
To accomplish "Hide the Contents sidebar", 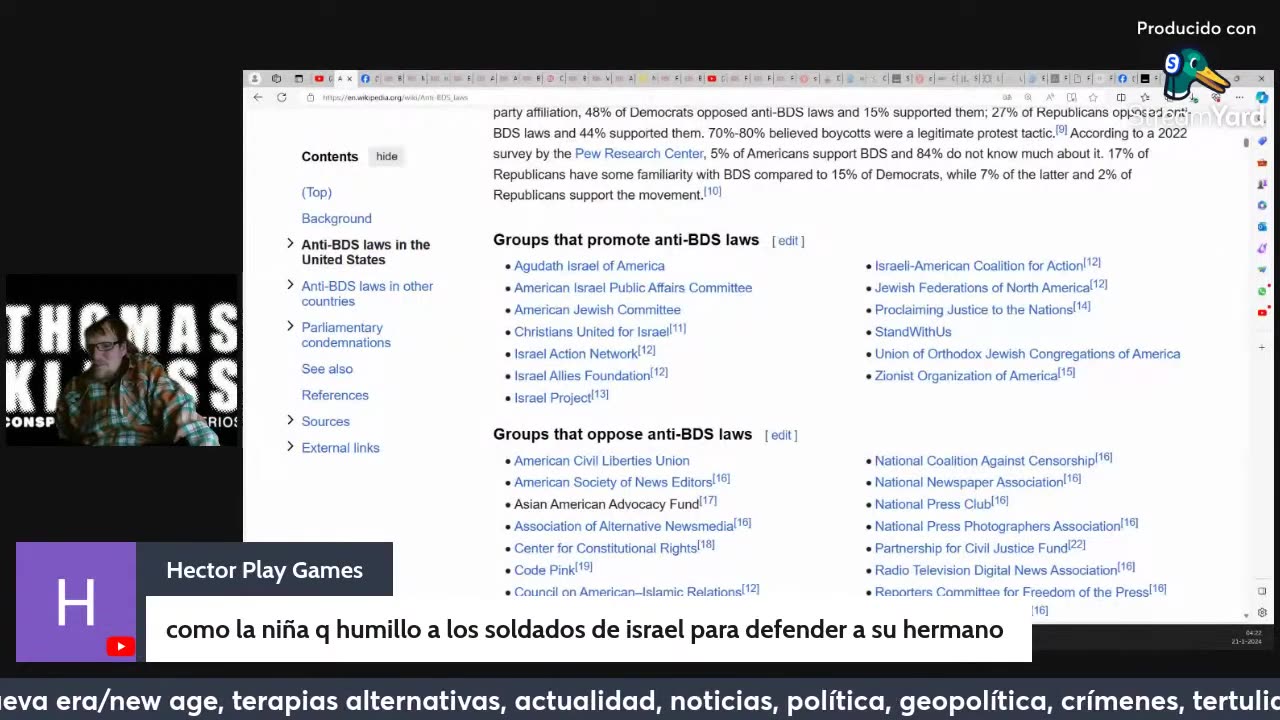I will tap(387, 156).
